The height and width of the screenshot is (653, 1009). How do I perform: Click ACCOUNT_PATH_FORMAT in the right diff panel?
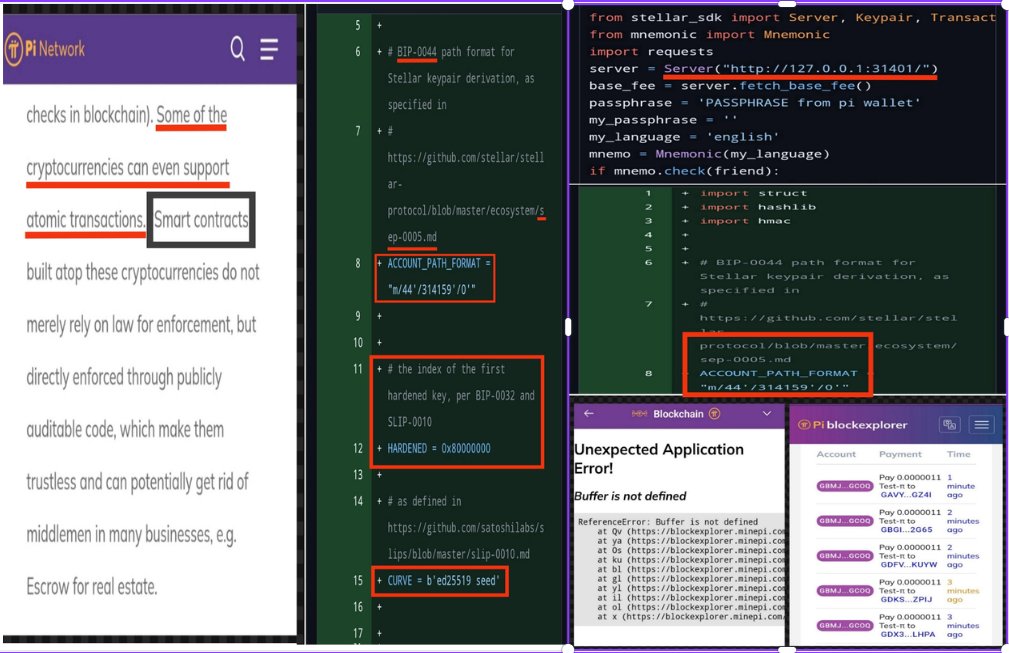pyautogui.click(x=778, y=373)
